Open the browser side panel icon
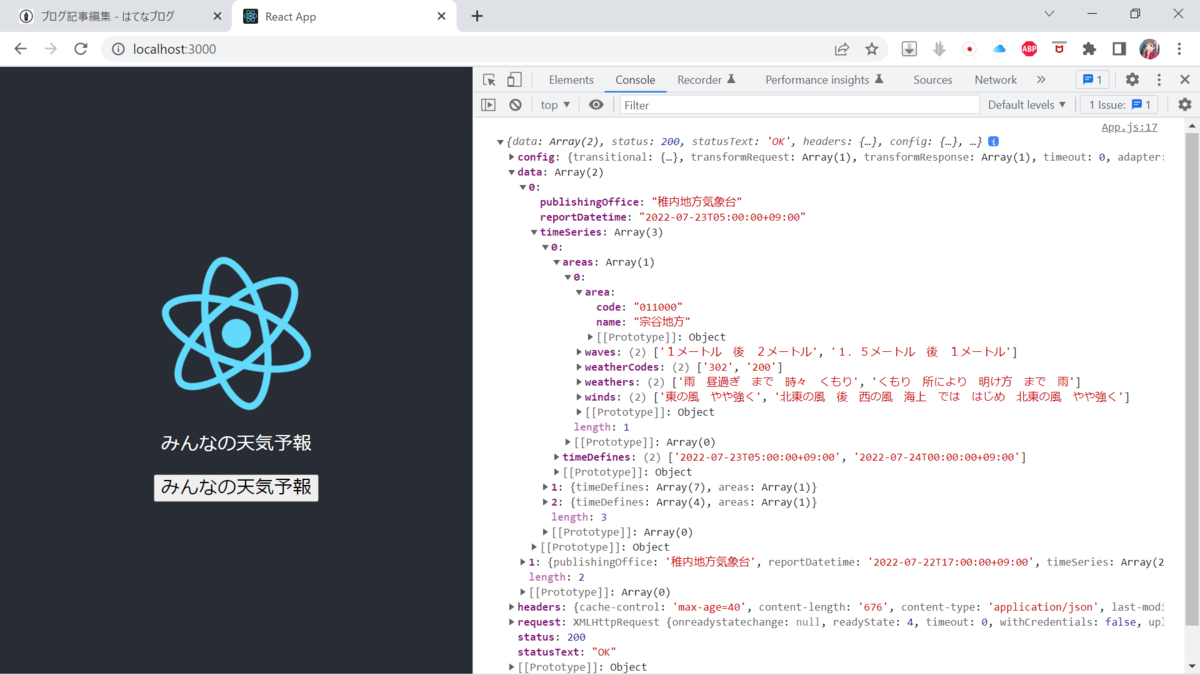Screen dimensions: 1200x675 pyautogui.click(x=1119, y=49)
